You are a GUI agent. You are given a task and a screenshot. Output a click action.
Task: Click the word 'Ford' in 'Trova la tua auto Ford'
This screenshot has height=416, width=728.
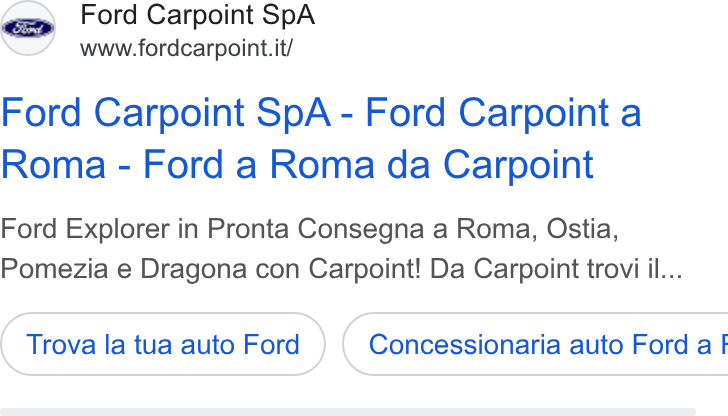[272, 344]
